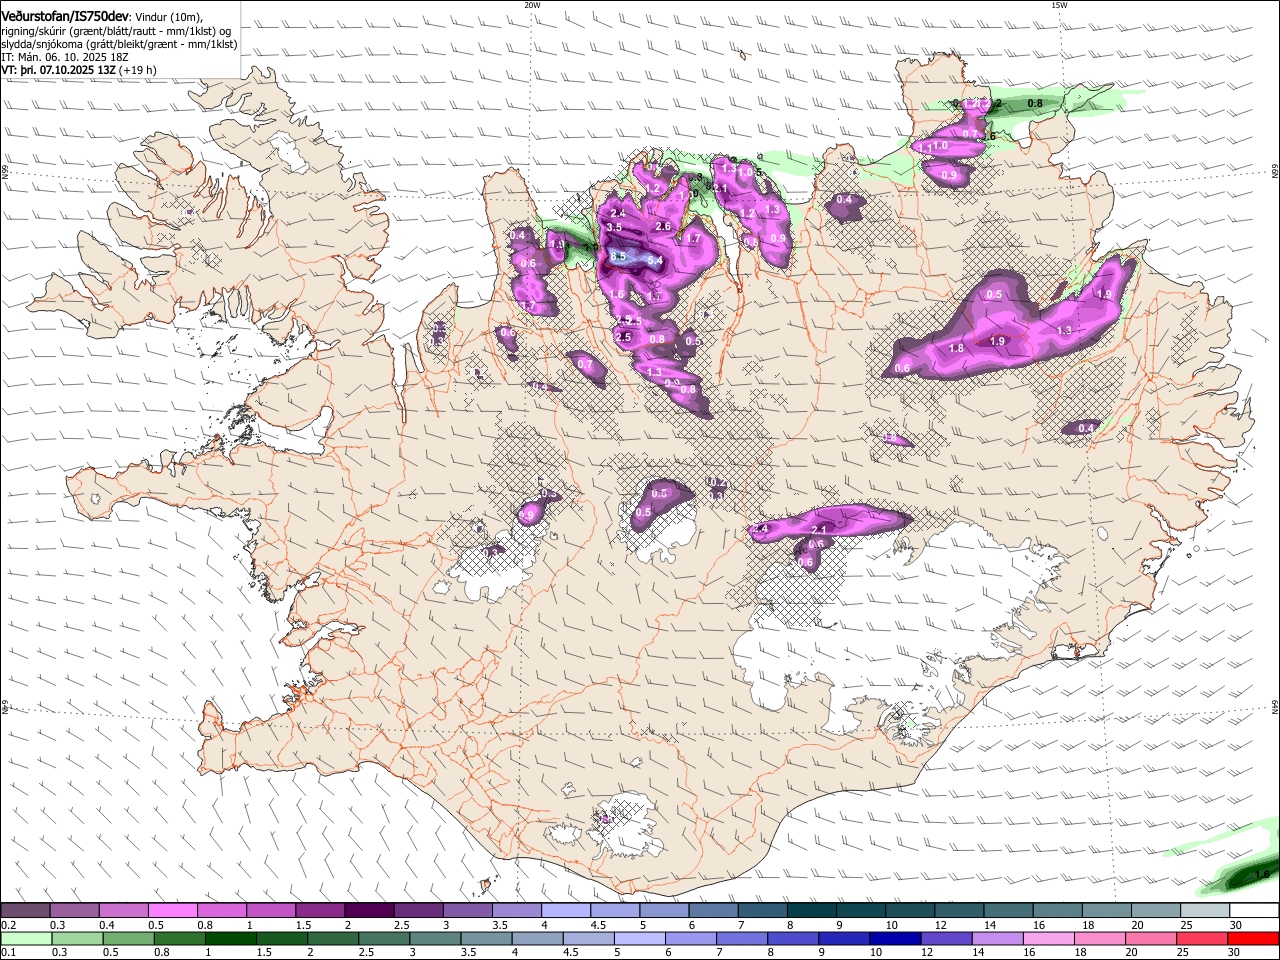This screenshot has height=960, width=1280.
Task: Pick the lower scale swatch starting at 3
Action: (x=435, y=939)
